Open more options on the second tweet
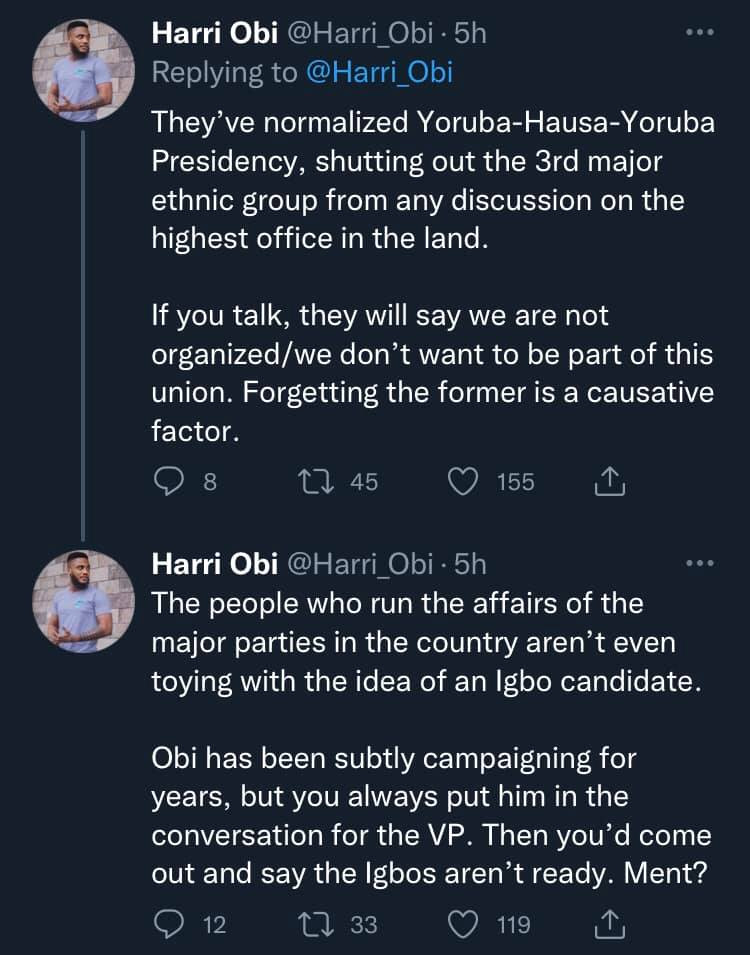 697,565
